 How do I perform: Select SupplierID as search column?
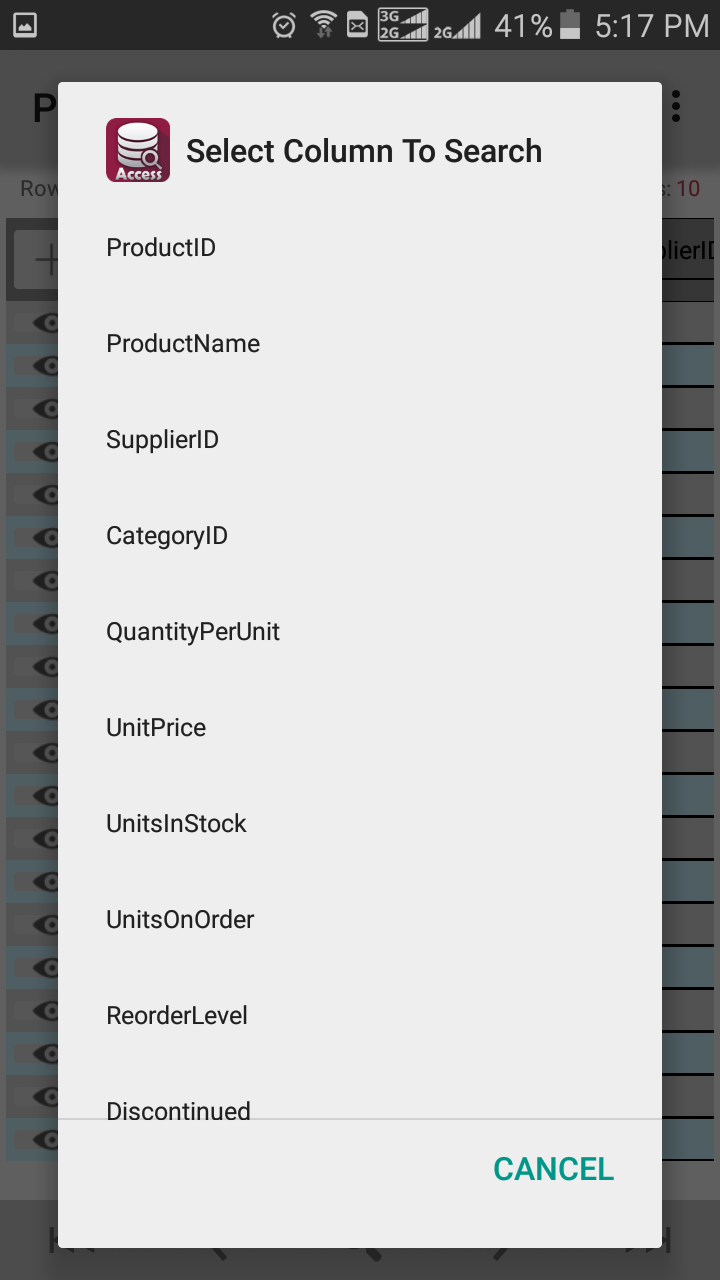[162, 439]
